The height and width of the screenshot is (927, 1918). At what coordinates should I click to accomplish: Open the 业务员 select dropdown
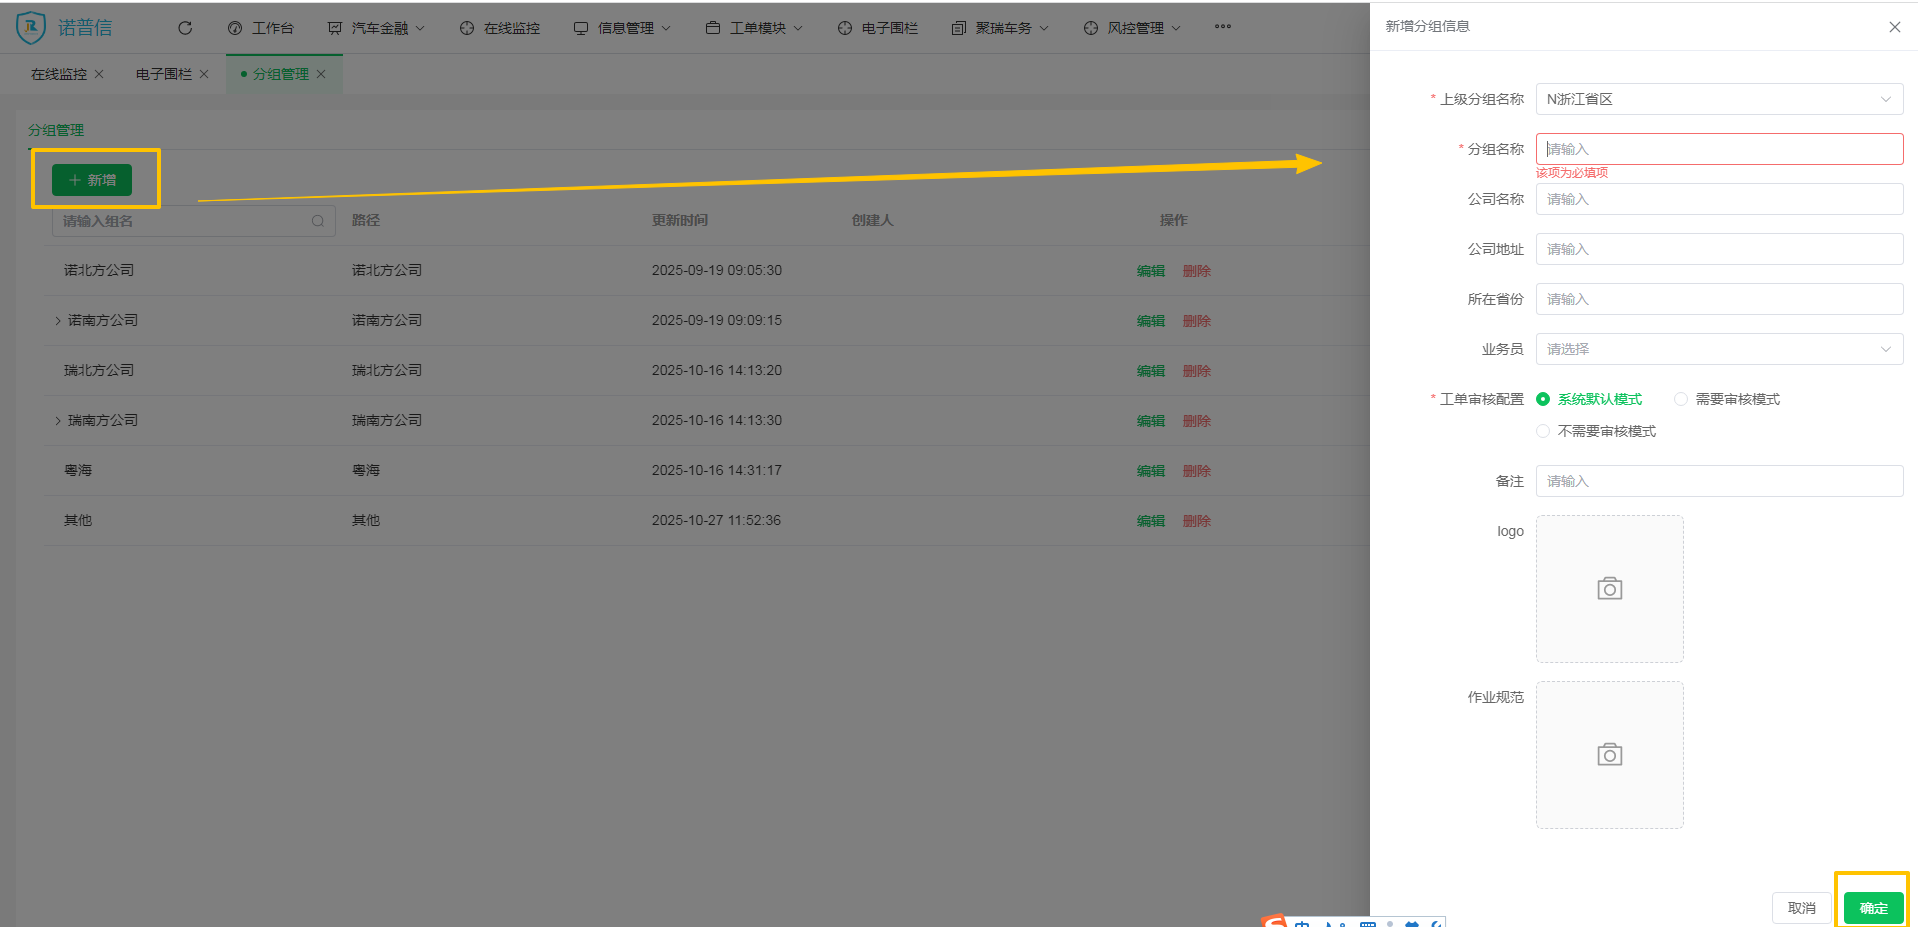tap(1718, 349)
